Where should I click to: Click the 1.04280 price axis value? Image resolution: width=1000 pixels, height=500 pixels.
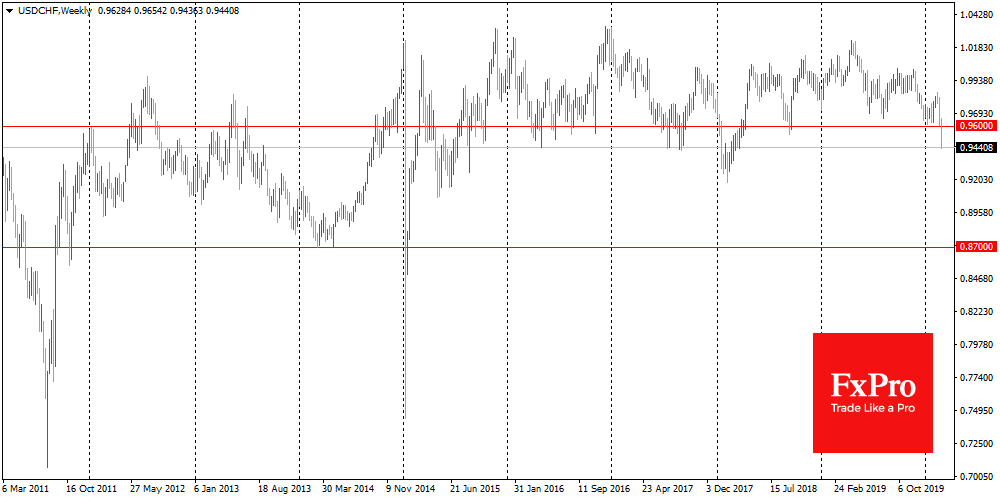(x=976, y=15)
